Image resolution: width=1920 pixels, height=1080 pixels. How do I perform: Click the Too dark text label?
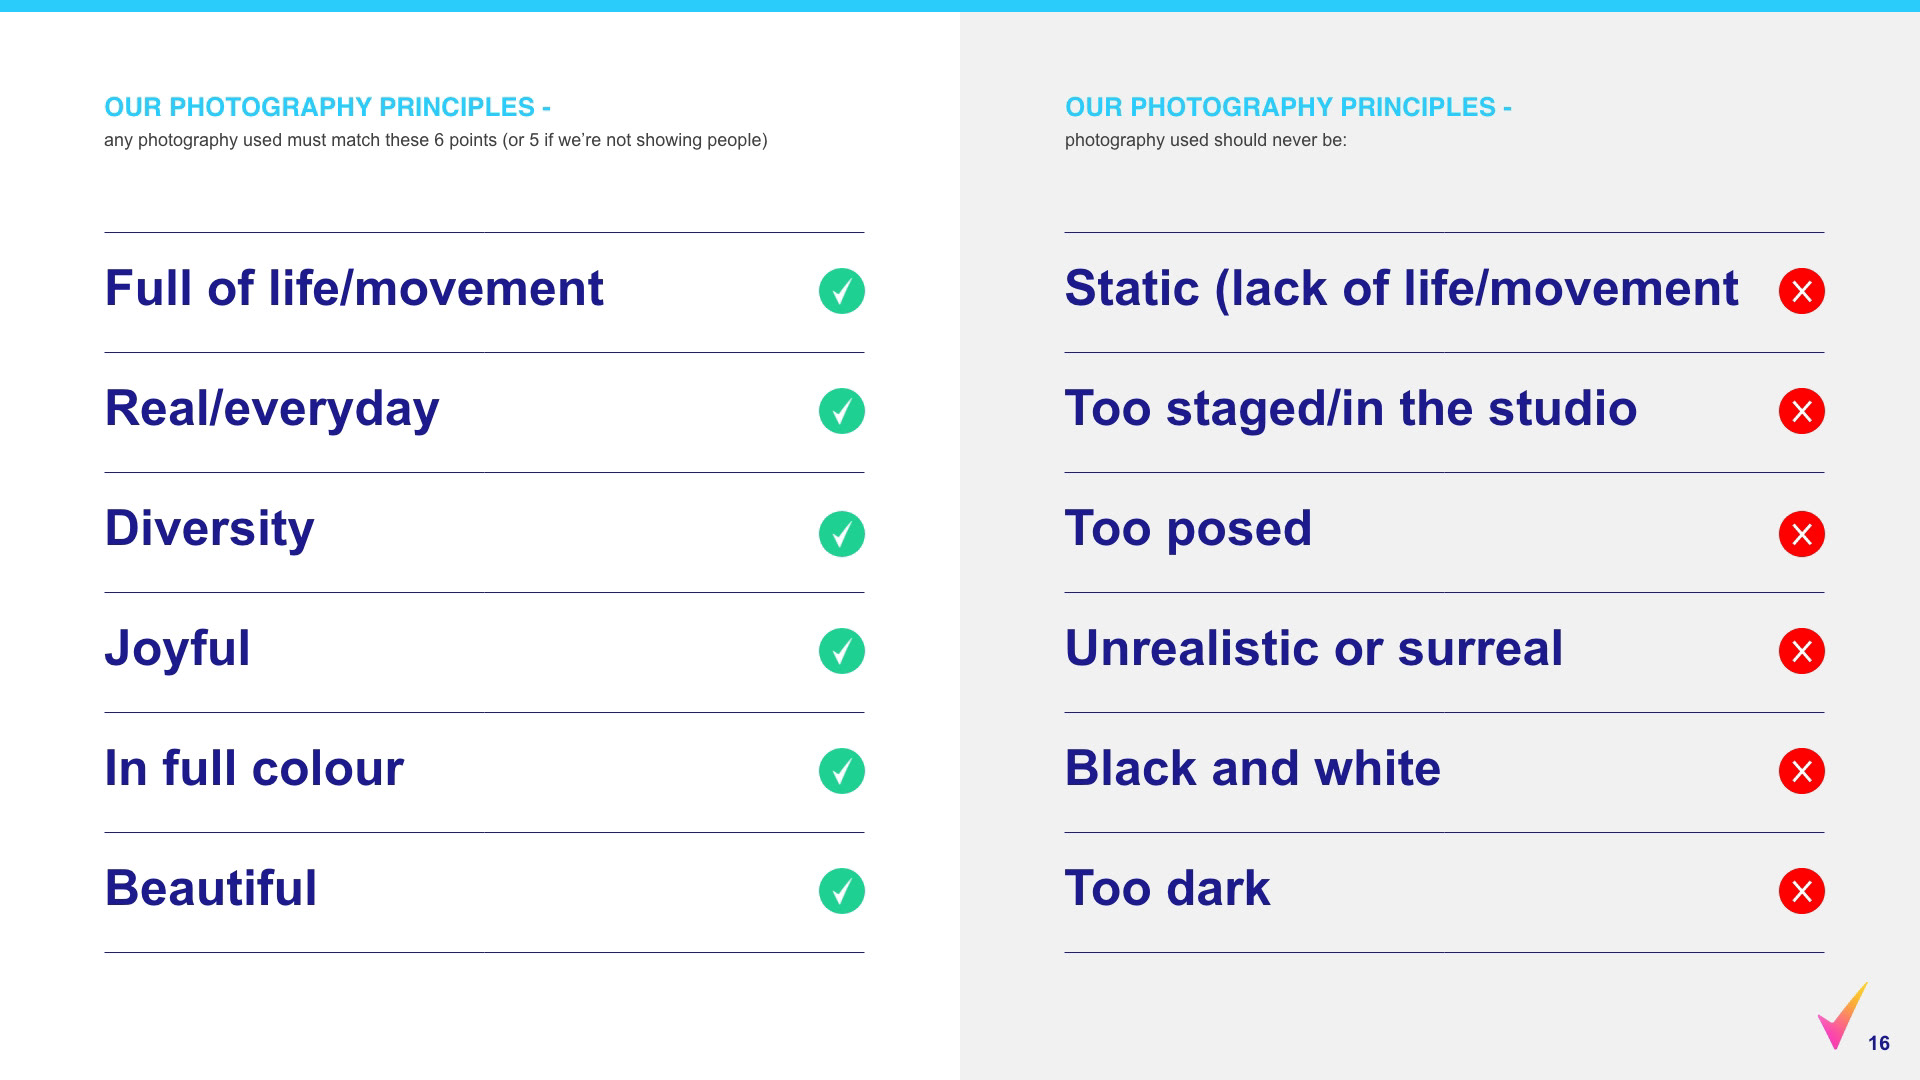(x=1167, y=889)
